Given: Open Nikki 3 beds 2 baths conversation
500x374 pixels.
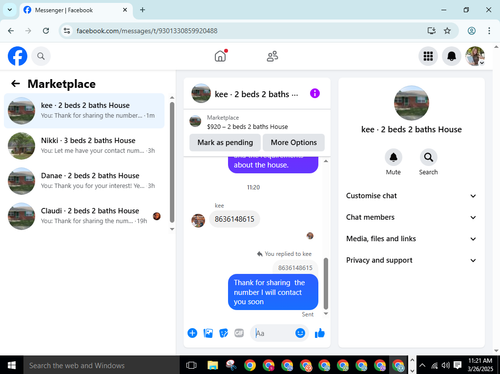Looking at the screenshot, I should click(84, 146).
